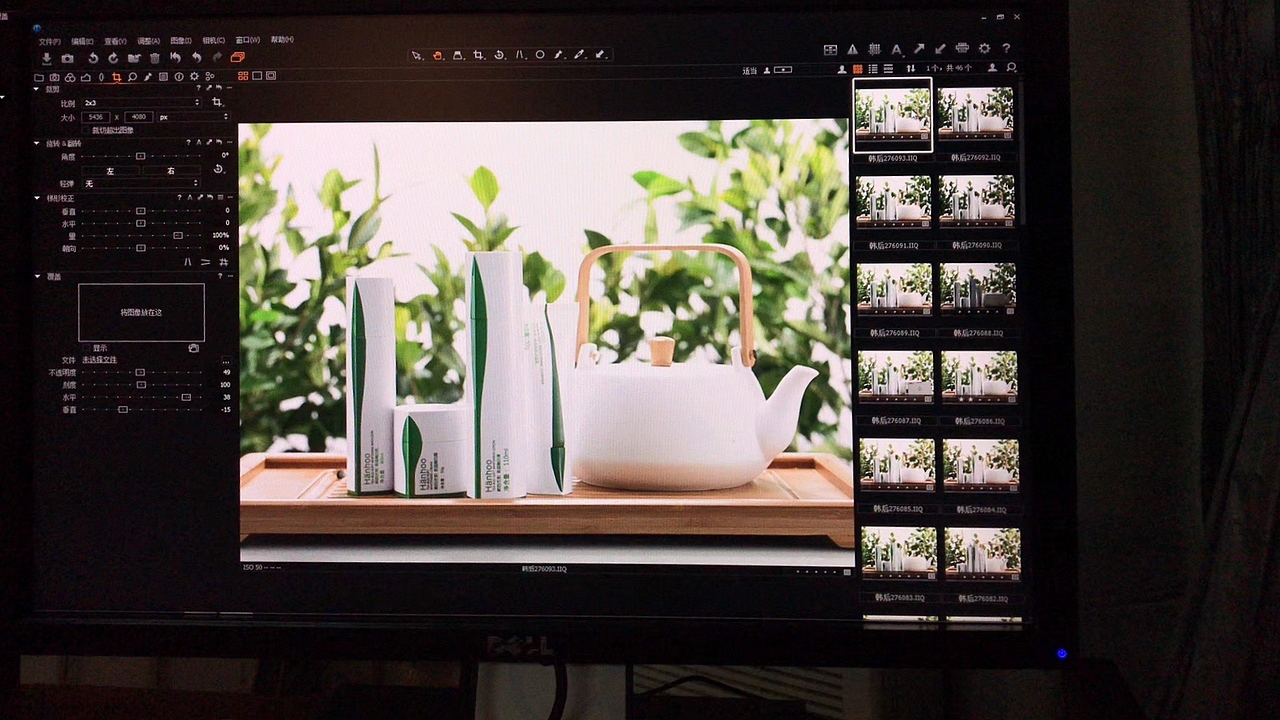Open the Details magnifier tool tab
Viewport: 1280px width, 720px height.
(x=132, y=77)
